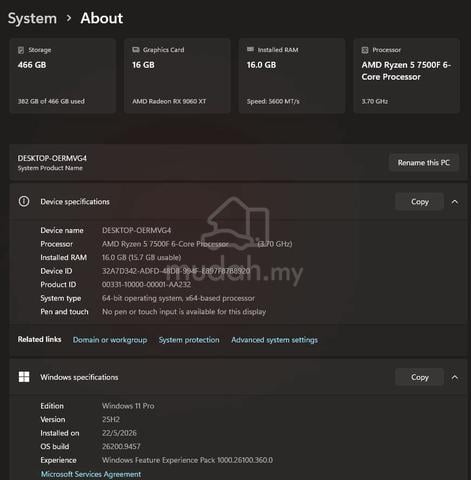471x480 pixels.
Task: Copy the Windows specifications
Action: (420, 377)
